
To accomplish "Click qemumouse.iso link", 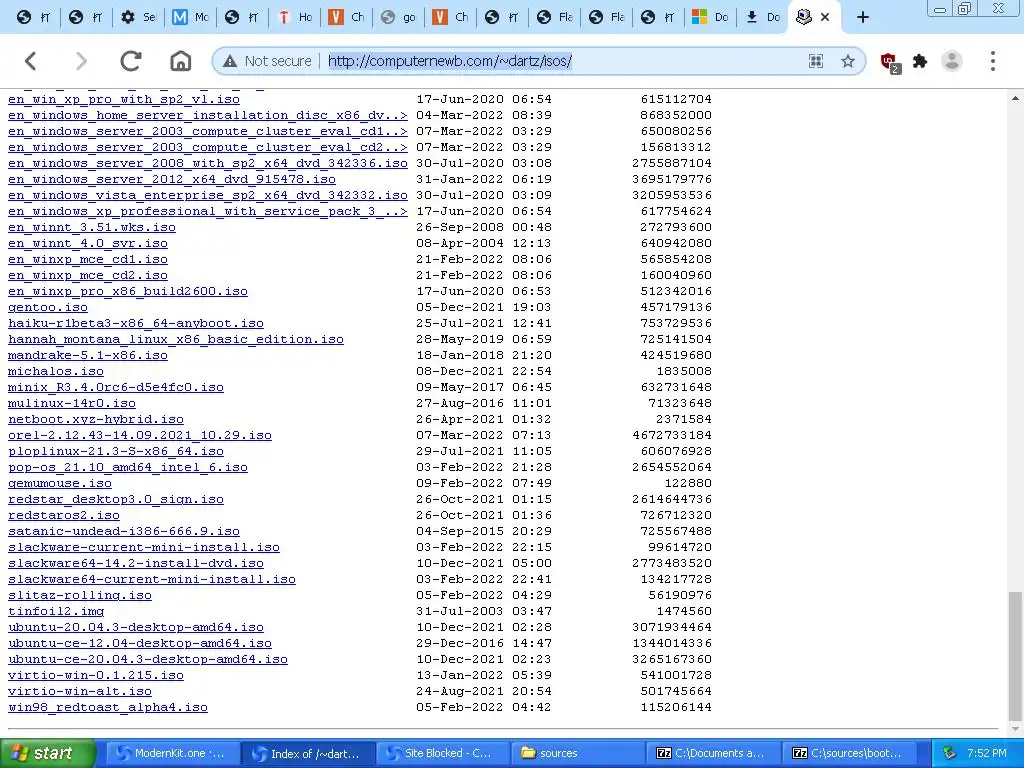I will click(x=59, y=483).
